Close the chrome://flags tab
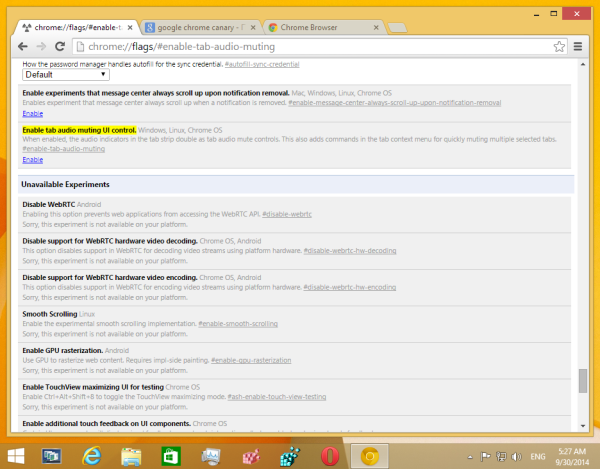600x469 pixels. [130, 28]
